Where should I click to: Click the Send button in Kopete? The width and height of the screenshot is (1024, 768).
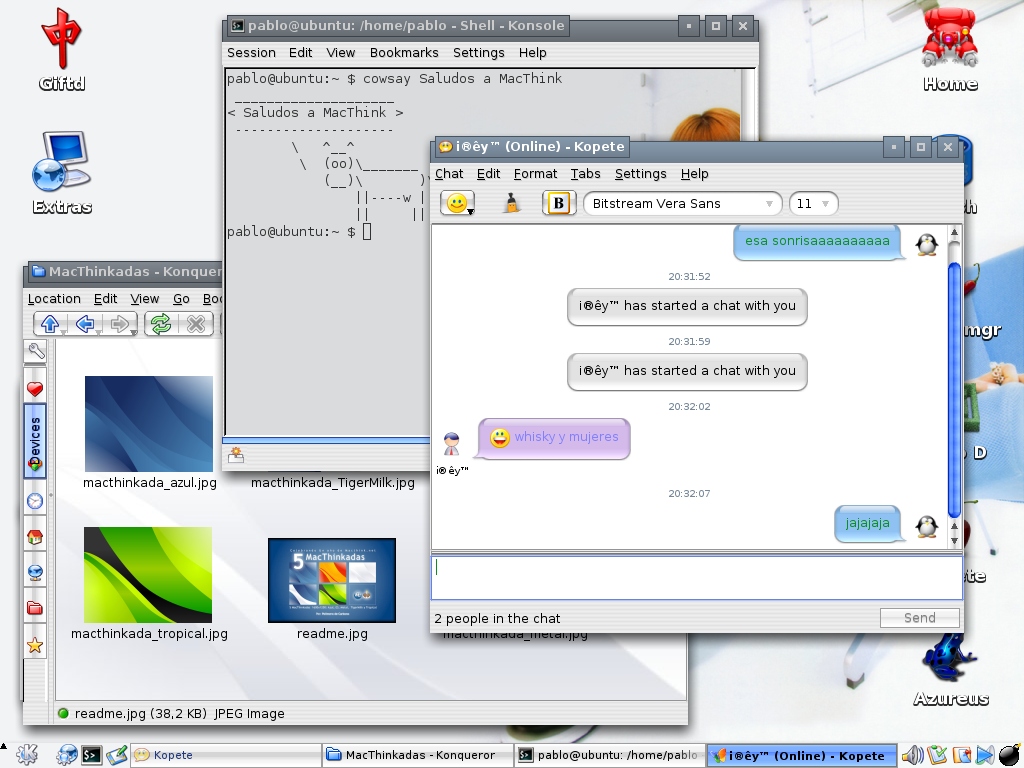[x=920, y=618]
